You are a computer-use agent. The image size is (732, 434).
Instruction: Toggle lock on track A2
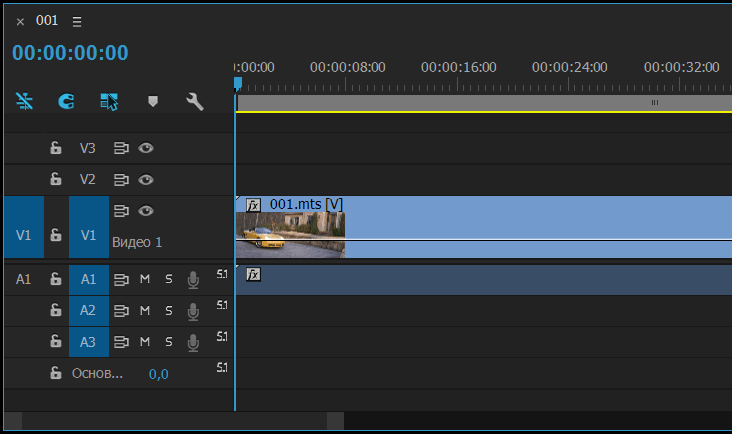tap(56, 310)
